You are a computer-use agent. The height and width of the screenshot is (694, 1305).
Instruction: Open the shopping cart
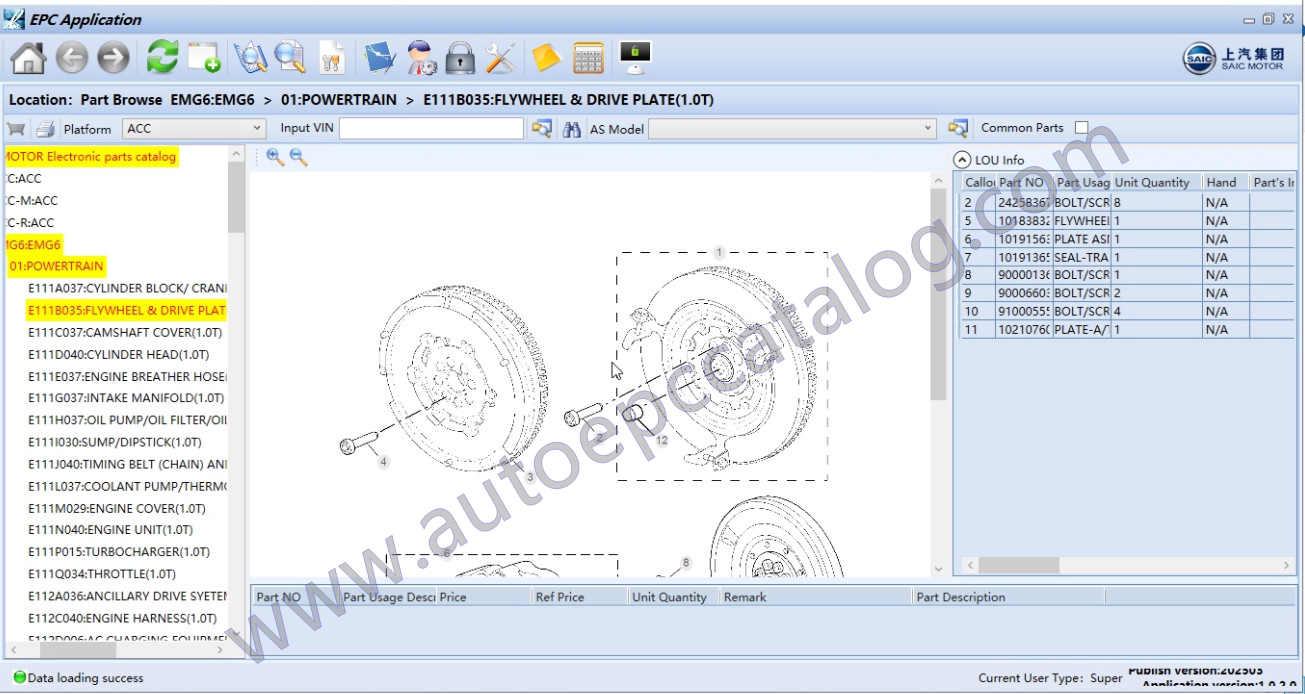(x=16, y=129)
